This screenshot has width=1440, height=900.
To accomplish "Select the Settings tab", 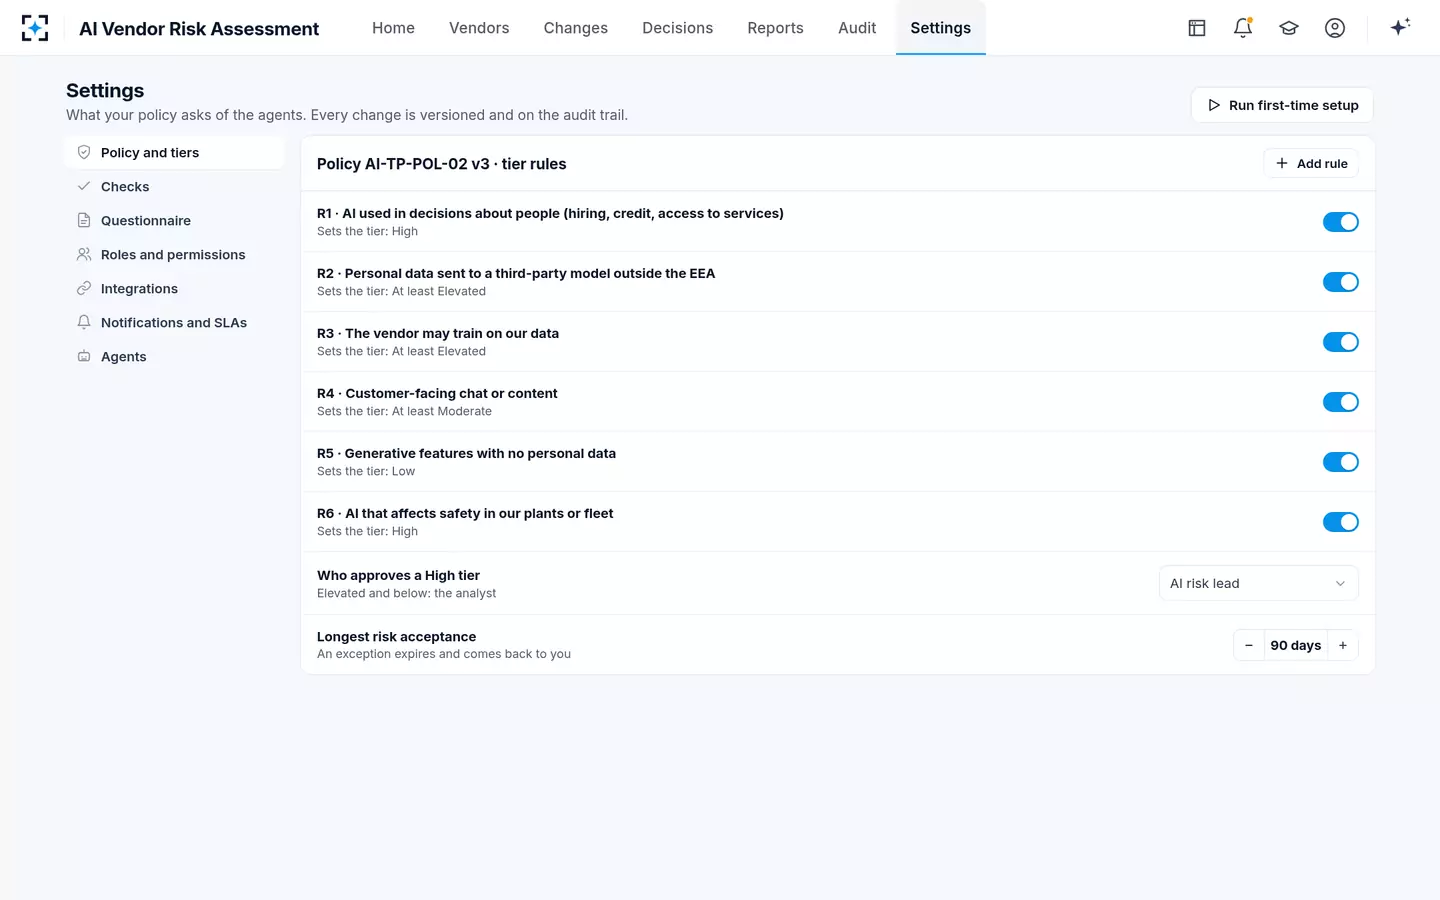I will (x=940, y=28).
